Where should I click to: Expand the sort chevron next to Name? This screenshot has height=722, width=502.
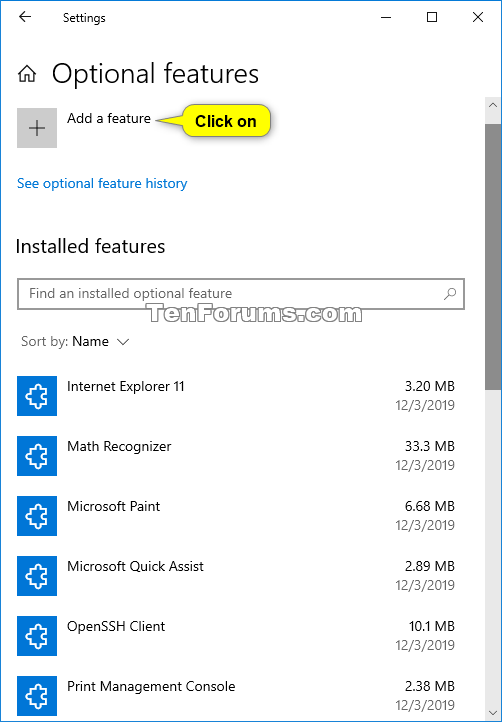point(123,342)
